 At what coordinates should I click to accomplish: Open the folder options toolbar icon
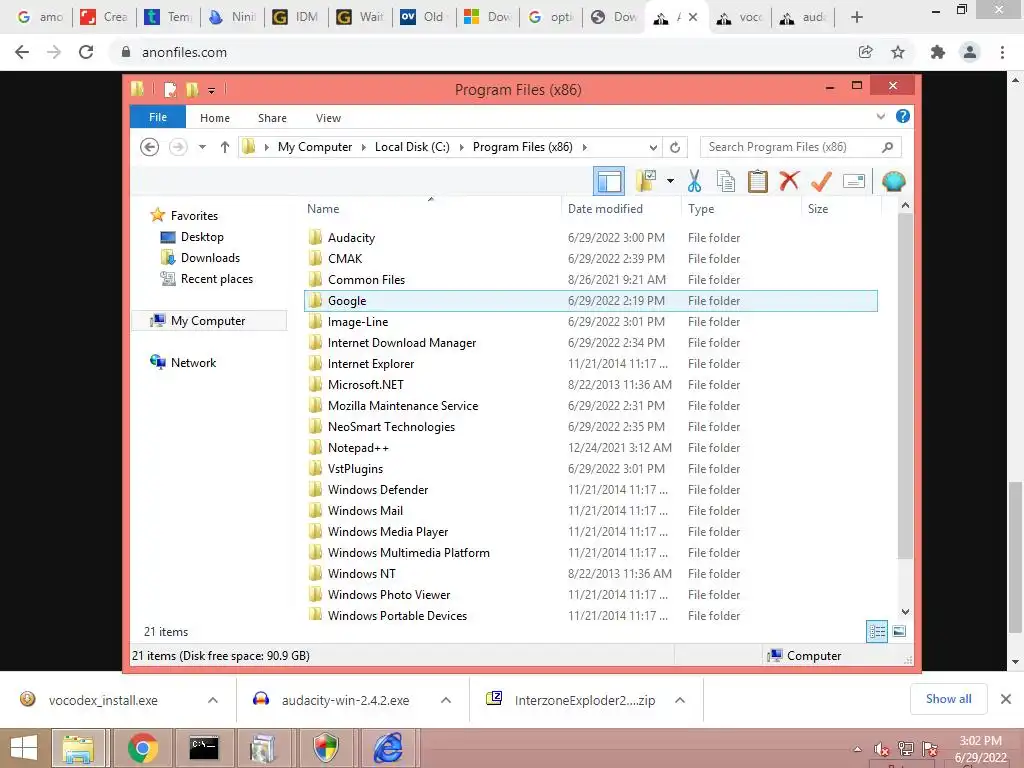tap(646, 181)
